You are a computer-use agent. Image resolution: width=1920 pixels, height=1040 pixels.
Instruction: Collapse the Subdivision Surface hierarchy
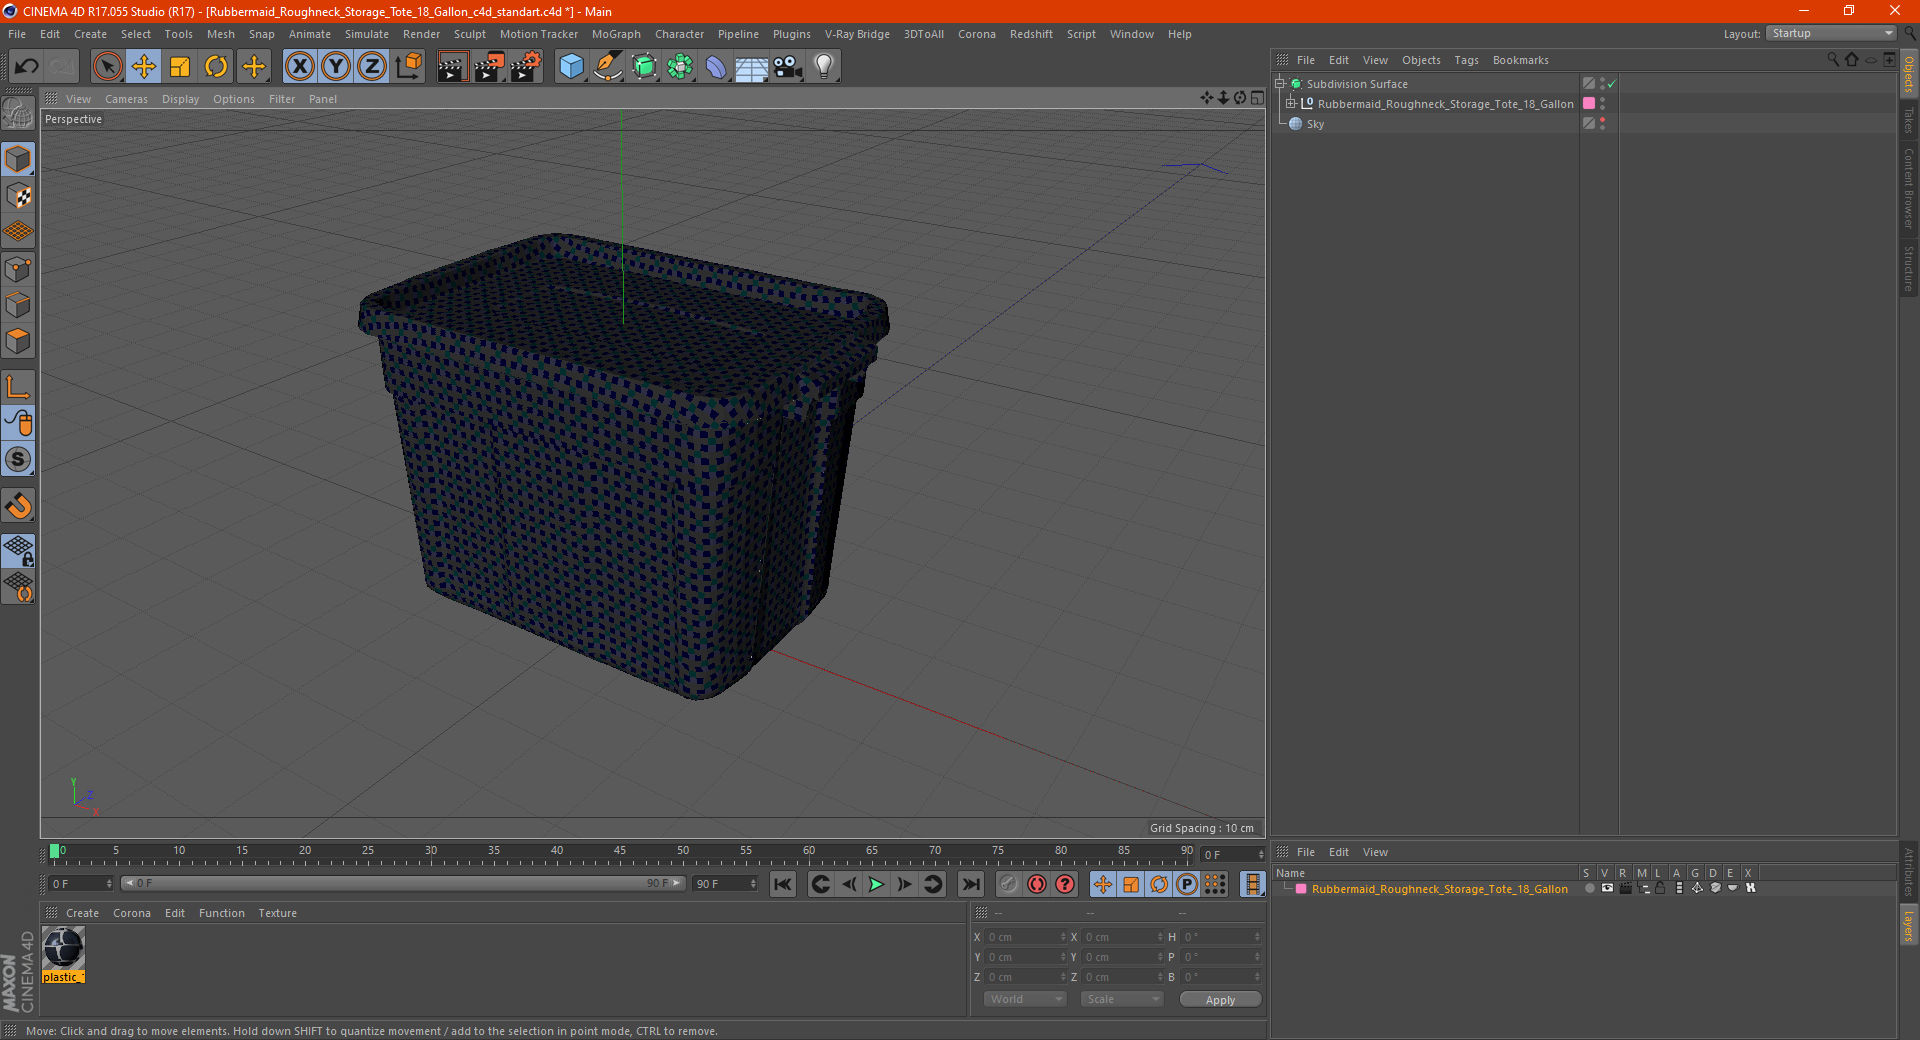pyautogui.click(x=1279, y=84)
